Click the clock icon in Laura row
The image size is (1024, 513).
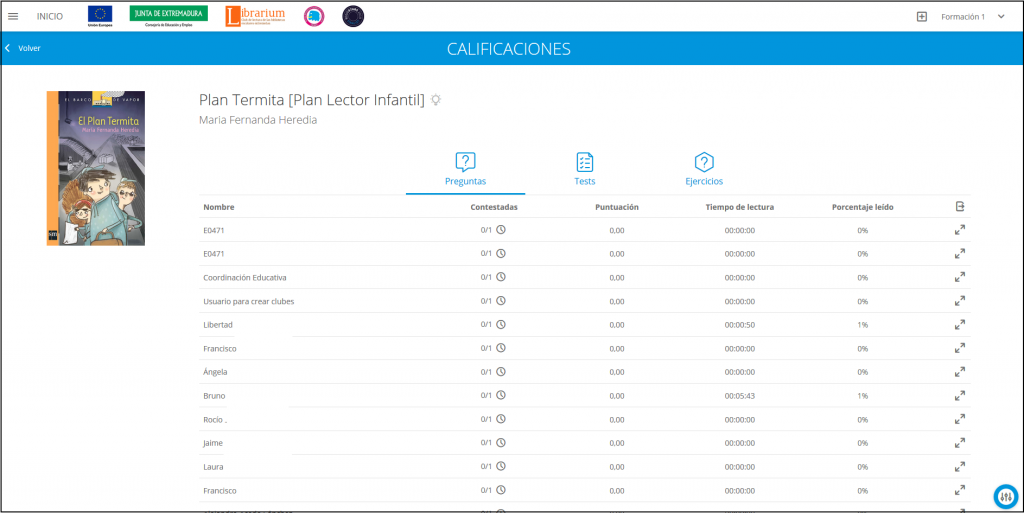501,466
